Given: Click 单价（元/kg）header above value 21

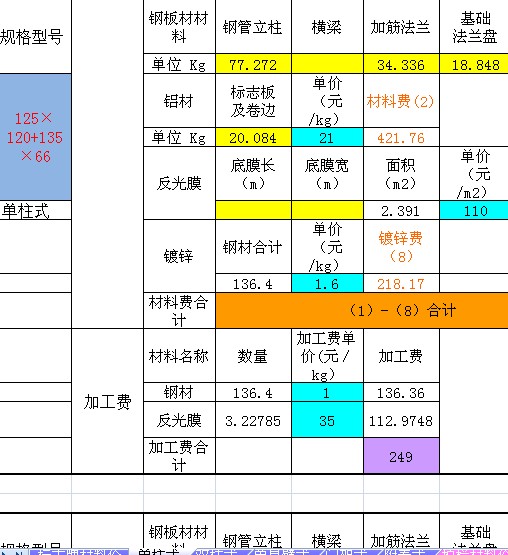Looking at the screenshot, I should coord(327,101).
